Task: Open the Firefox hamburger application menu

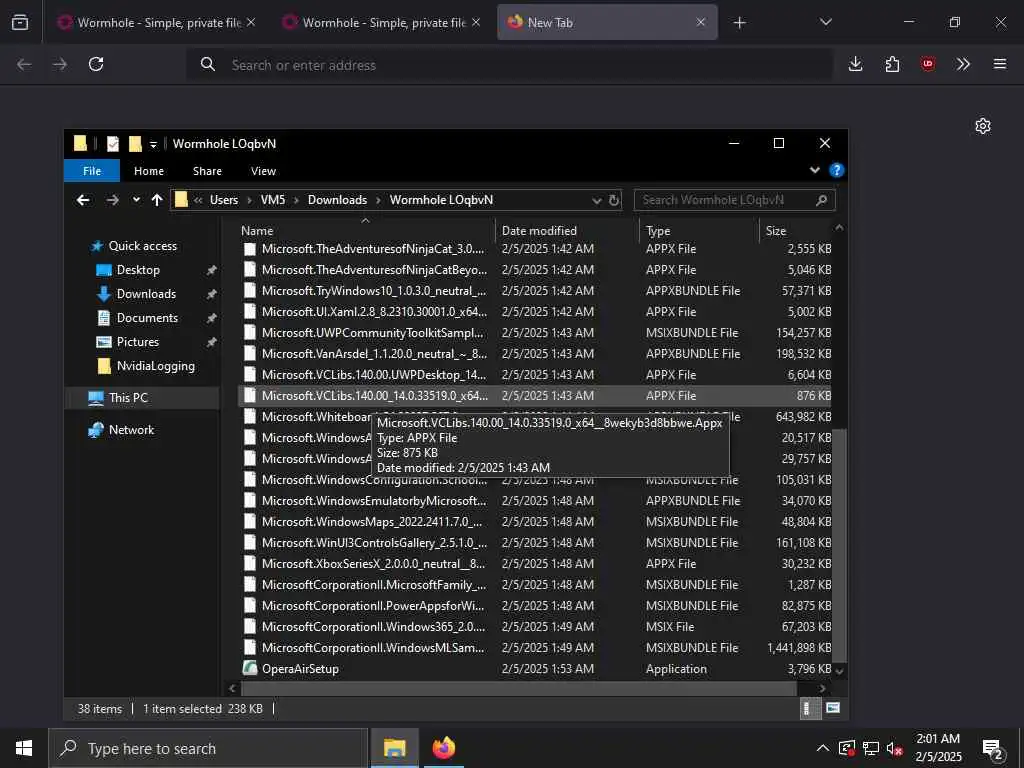Action: 1000,64
